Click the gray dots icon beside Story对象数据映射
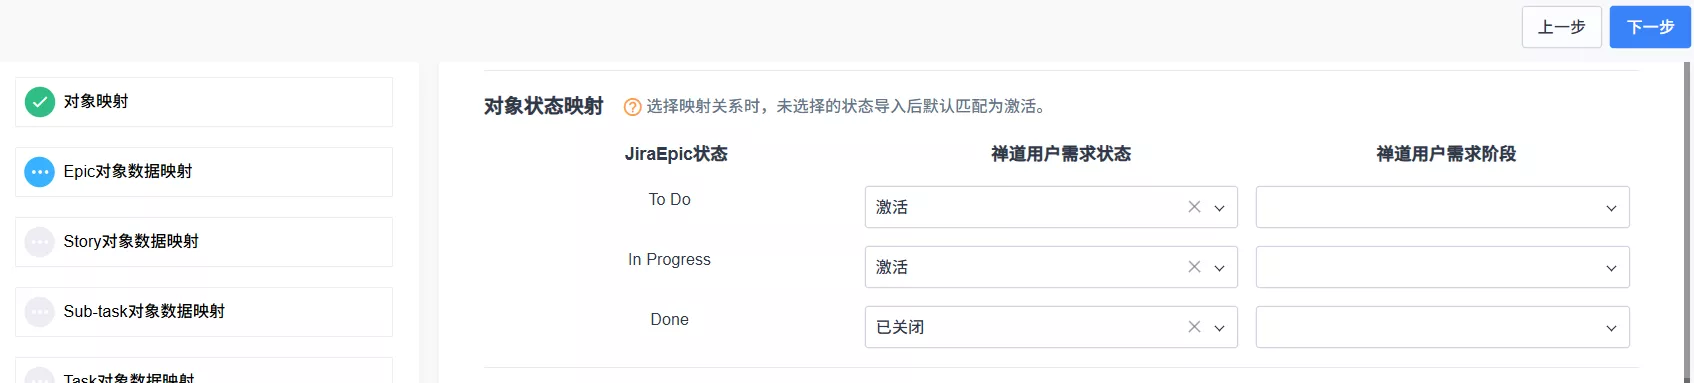1694x383 pixels. click(39, 242)
